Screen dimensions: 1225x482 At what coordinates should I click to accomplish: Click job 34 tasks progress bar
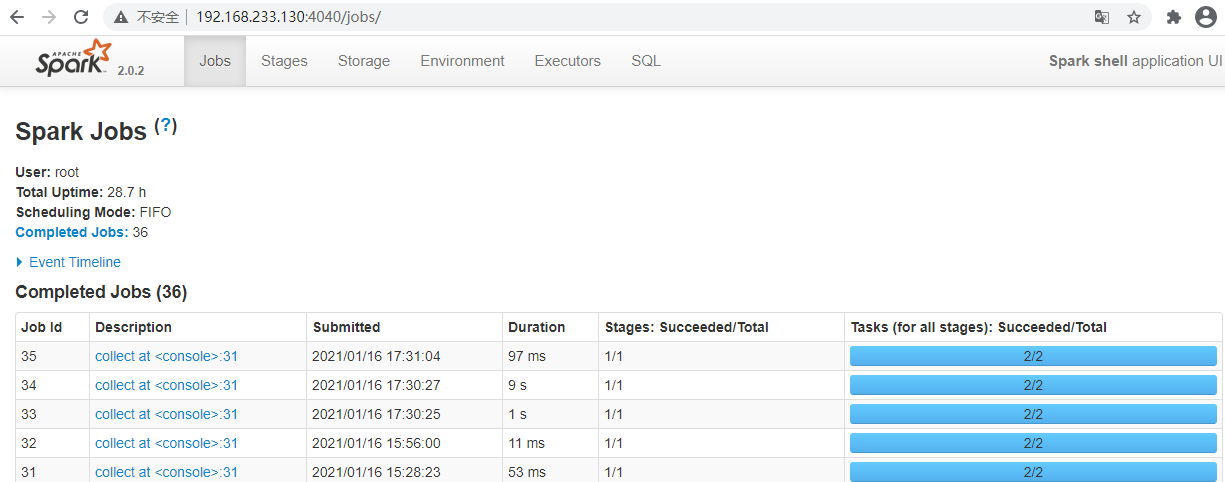[1033, 385]
